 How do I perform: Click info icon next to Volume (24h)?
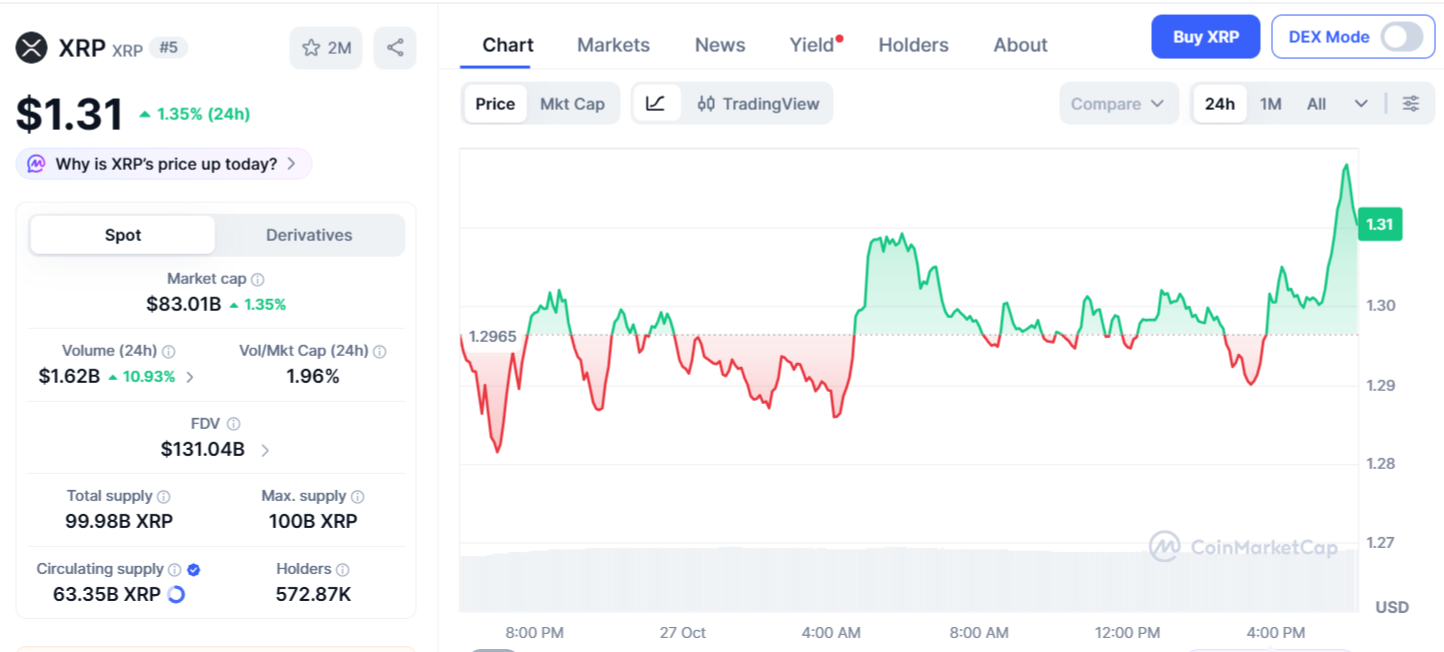(x=169, y=351)
